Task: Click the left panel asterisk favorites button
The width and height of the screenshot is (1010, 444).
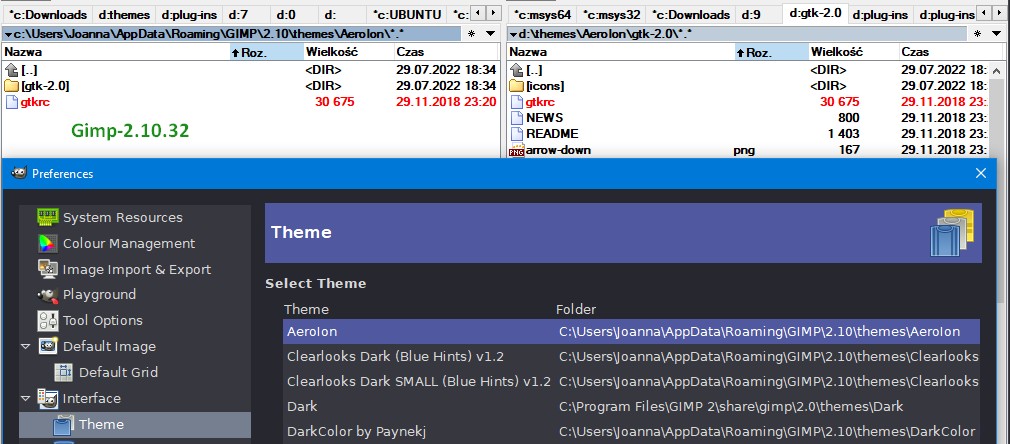Action: [x=471, y=34]
